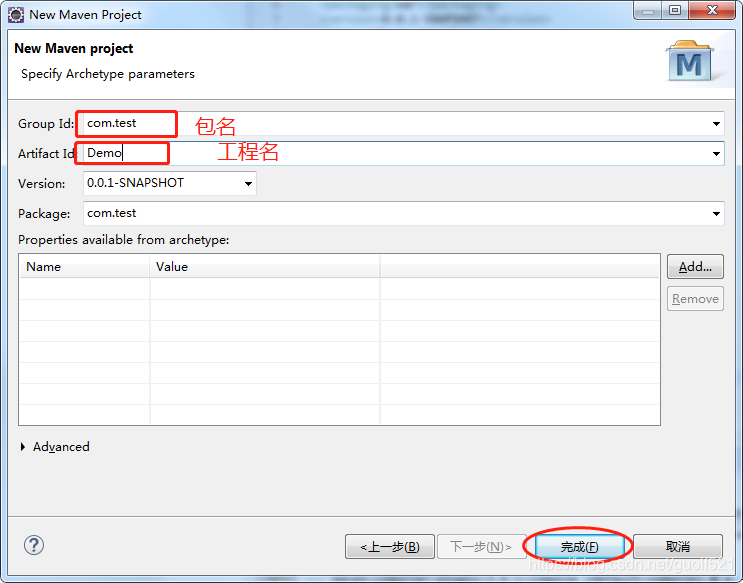Click the Group Id field containing com.test
This screenshot has height=583, width=743.
[404, 124]
